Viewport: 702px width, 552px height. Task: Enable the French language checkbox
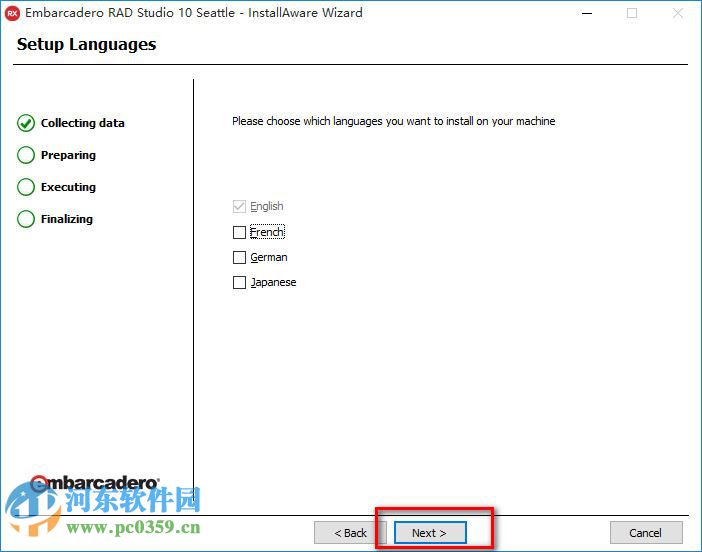click(239, 232)
